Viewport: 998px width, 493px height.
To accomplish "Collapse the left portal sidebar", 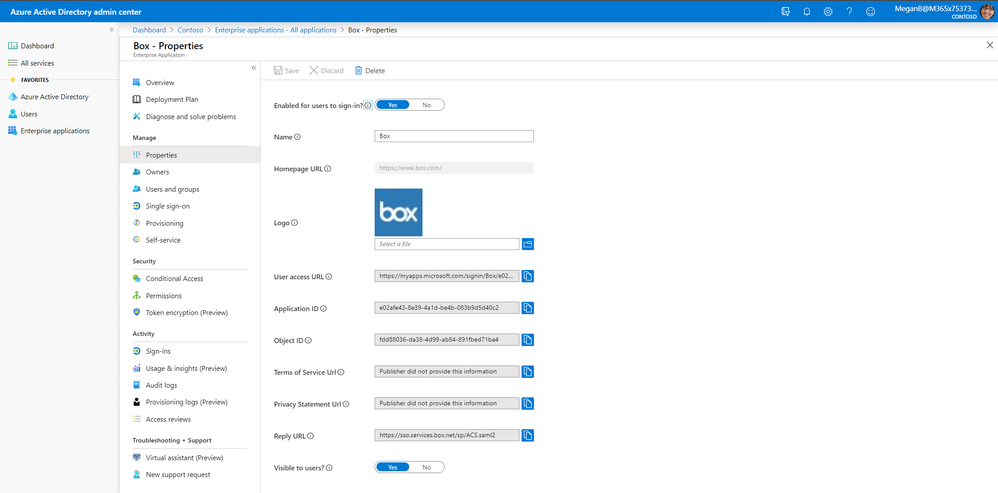I will (x=112, y=29).
